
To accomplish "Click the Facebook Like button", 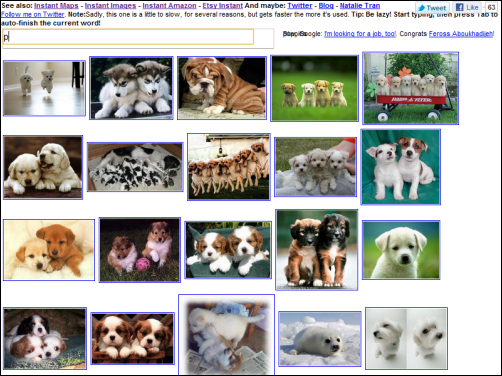I will click(467, 8).
